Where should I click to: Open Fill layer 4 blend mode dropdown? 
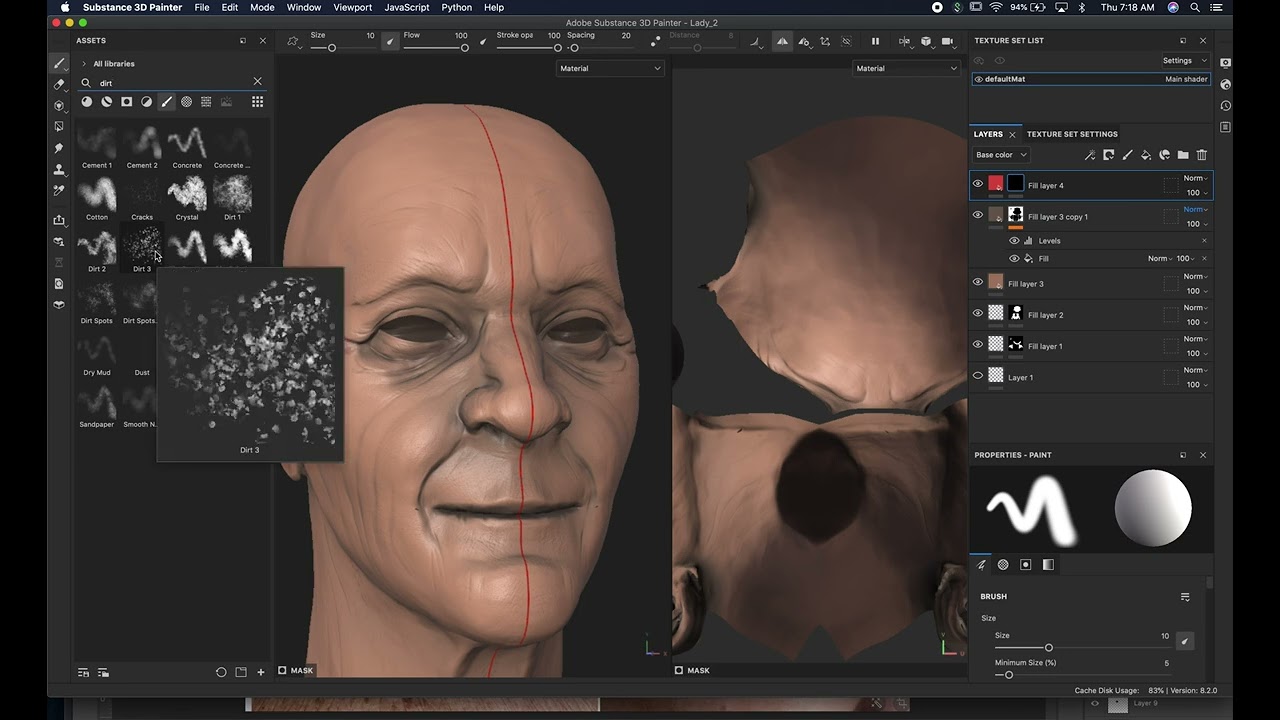coord(1197,178)
